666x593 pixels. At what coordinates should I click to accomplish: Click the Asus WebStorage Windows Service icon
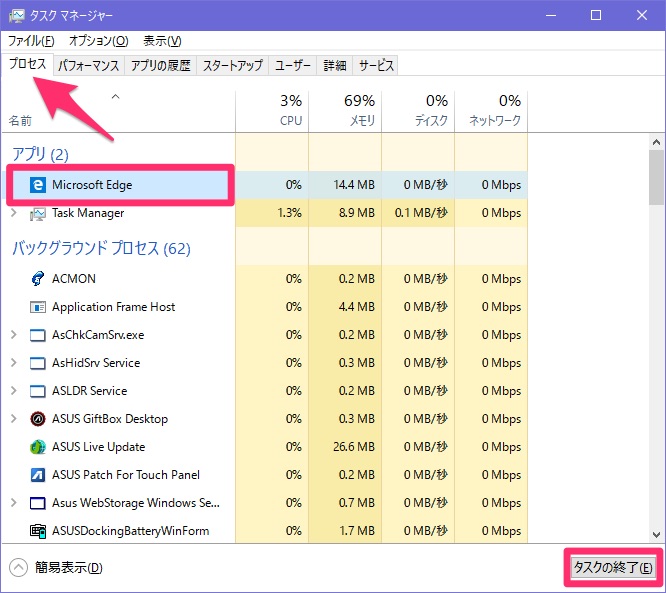pos(38,503)
